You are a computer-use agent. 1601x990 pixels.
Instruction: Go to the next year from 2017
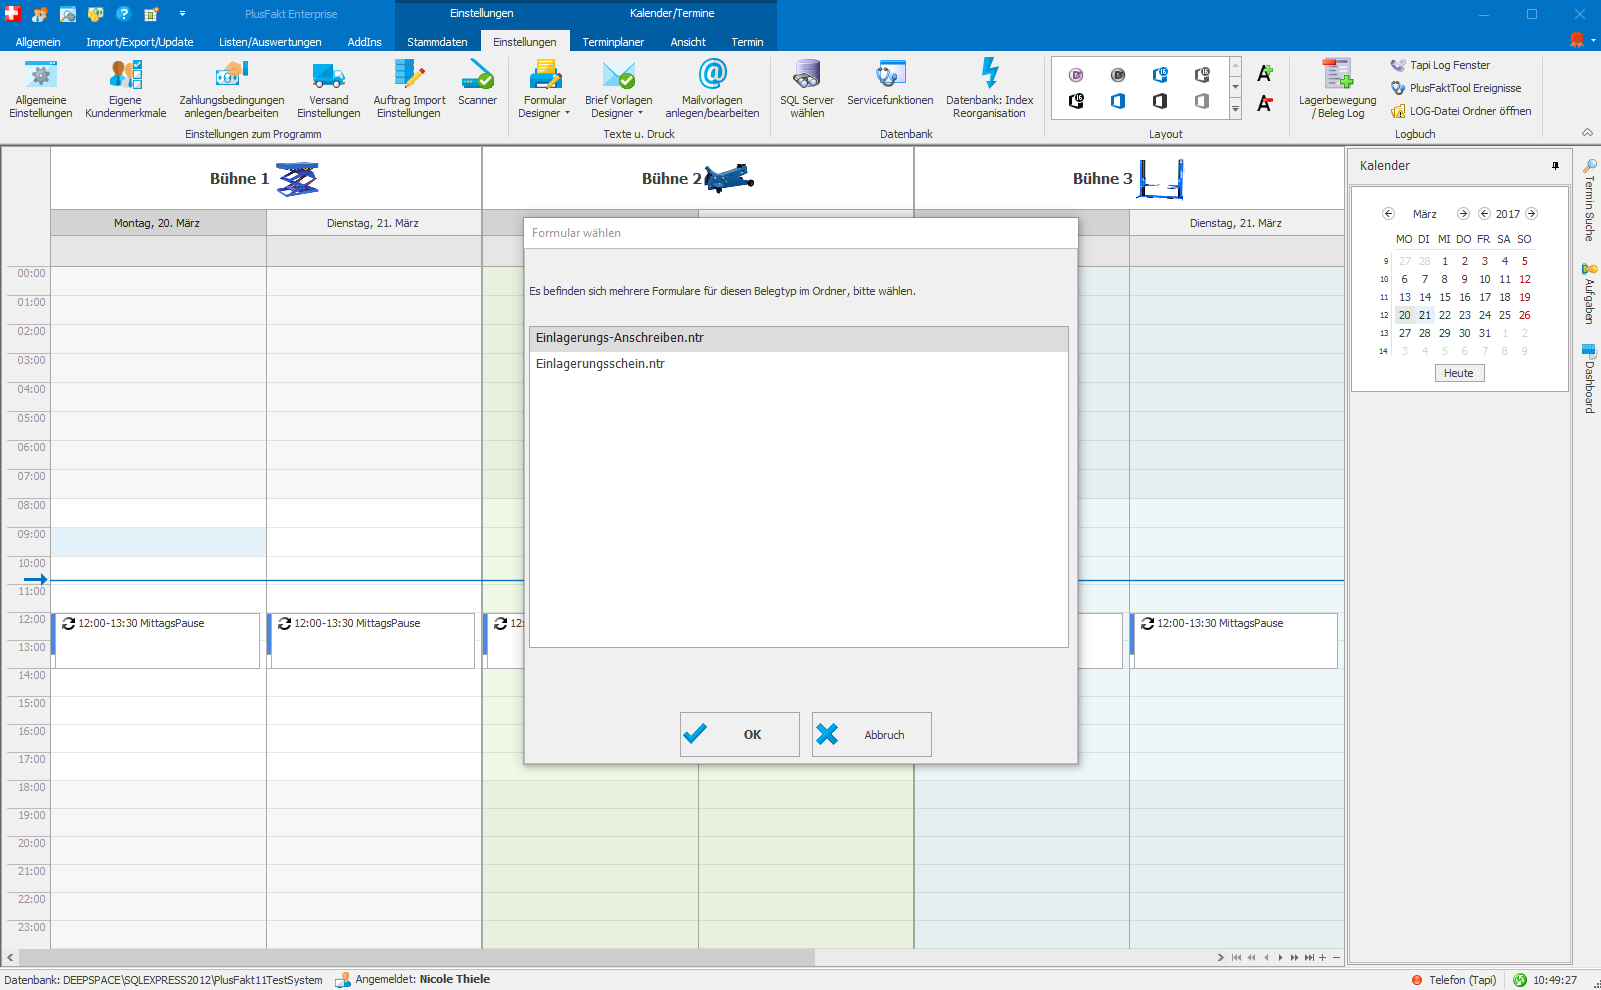pyautogui.click(x=1531, y=214)
